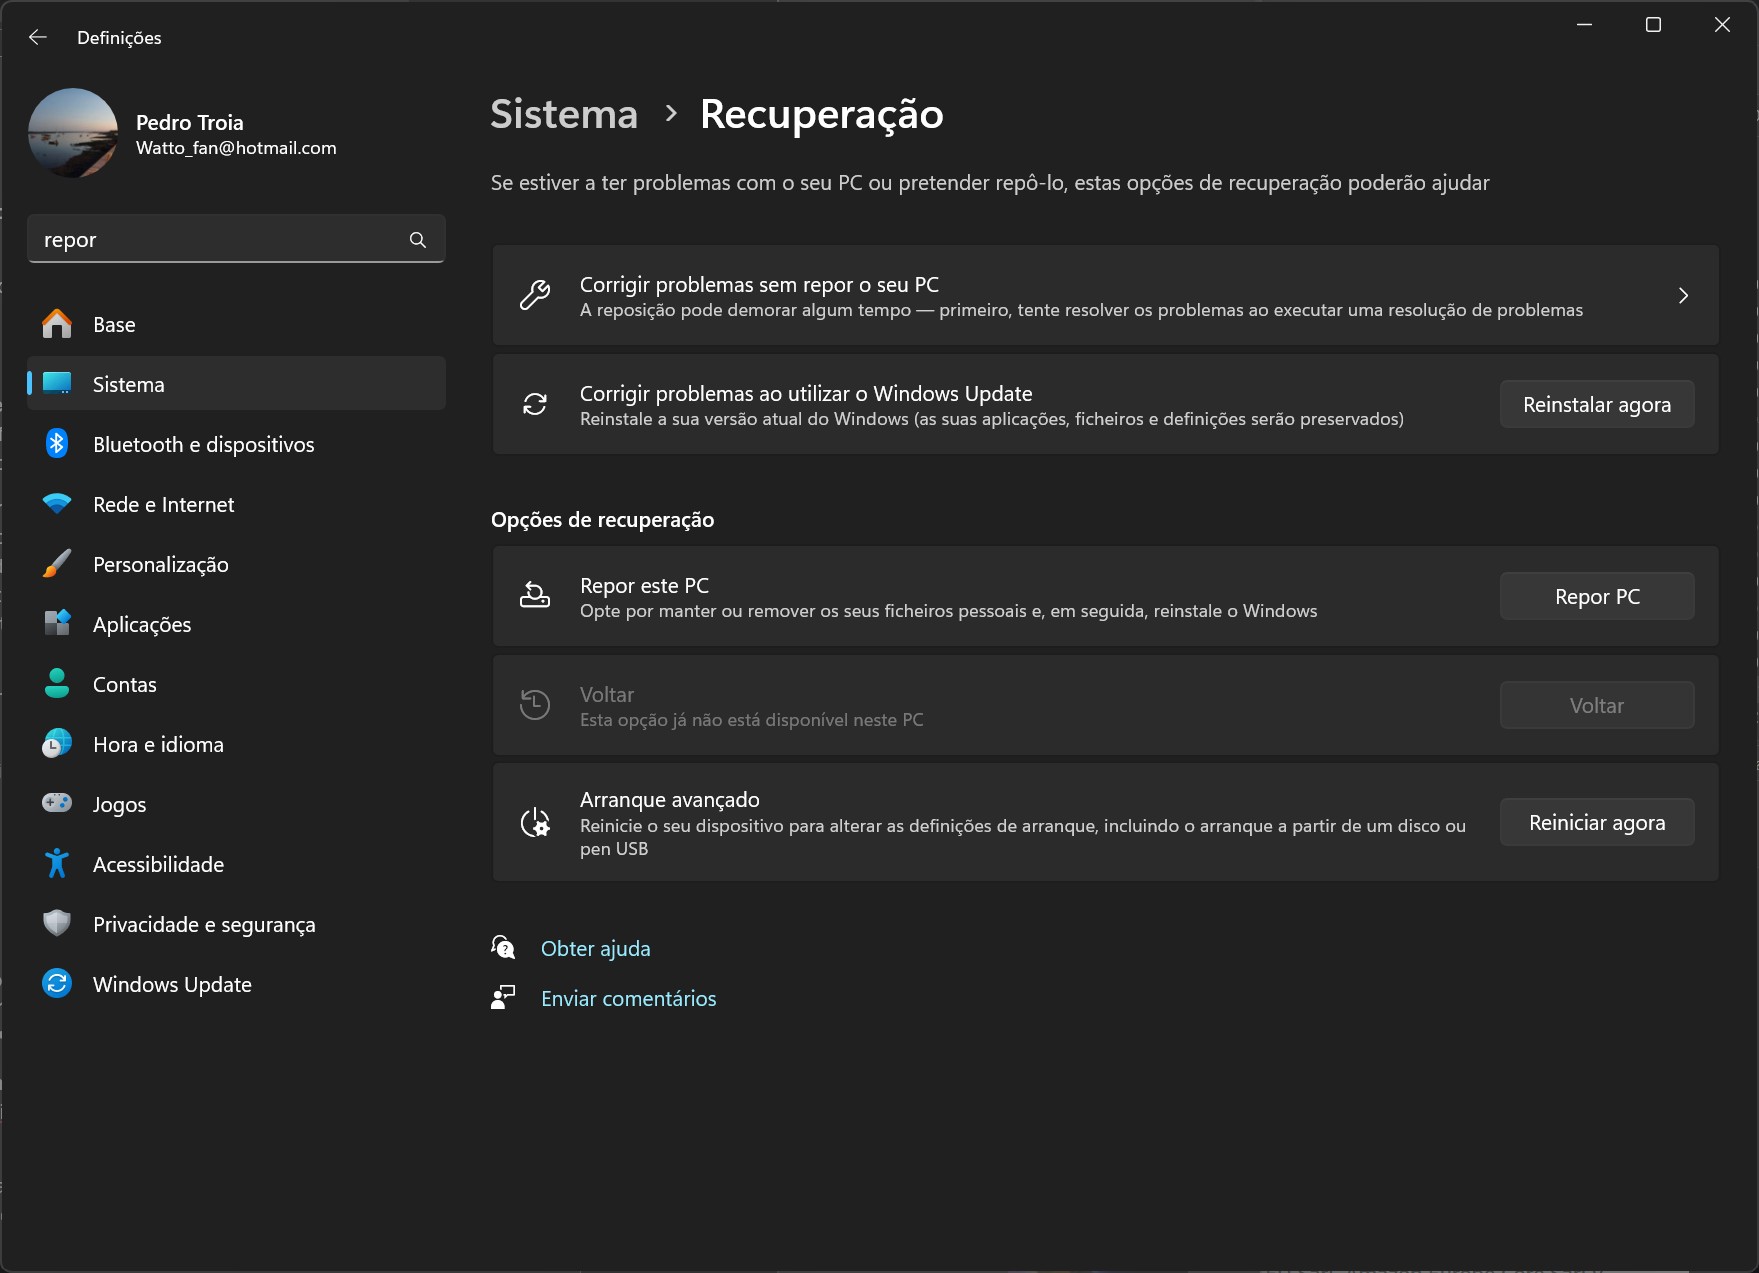The height and width of the screenshot is (1273, 1759).
Task: Click the shield icon for Privacidade e segurança
Action: tap(57, 923)
